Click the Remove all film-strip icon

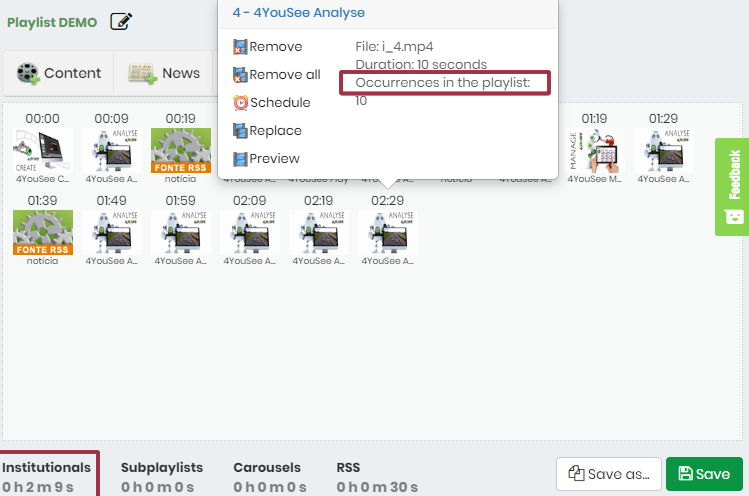click(x=240, y=75)
